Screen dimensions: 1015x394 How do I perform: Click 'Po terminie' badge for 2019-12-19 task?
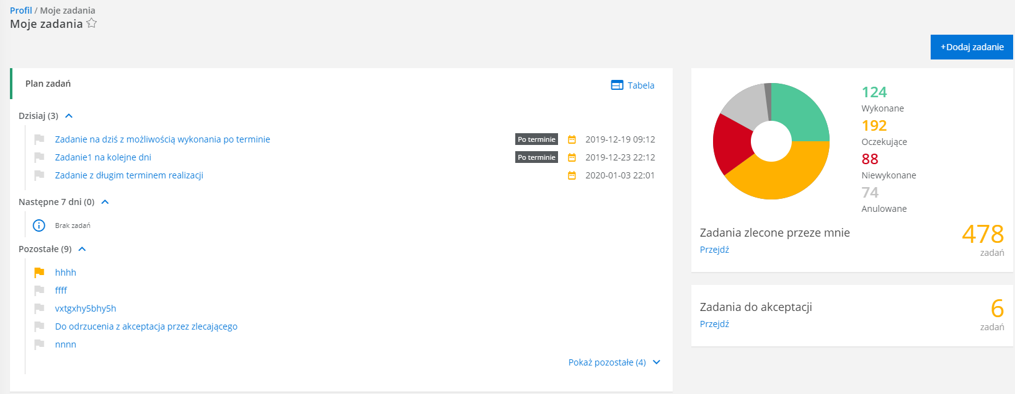(x=537, y=139)
